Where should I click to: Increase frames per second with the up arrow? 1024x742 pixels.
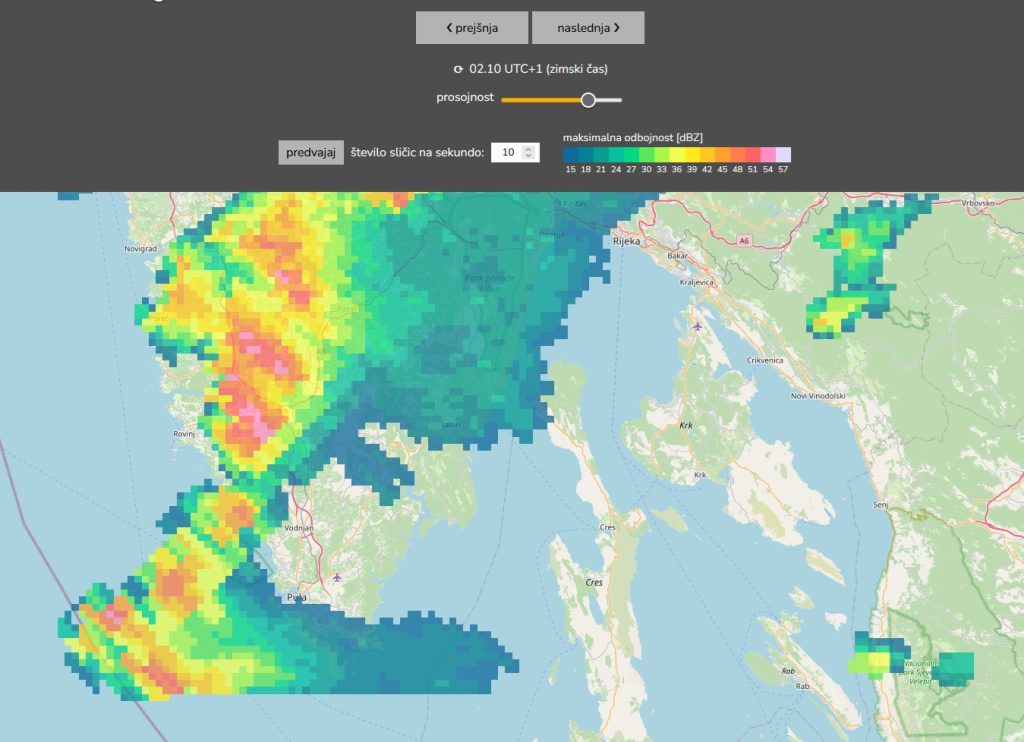pos(530,148)
